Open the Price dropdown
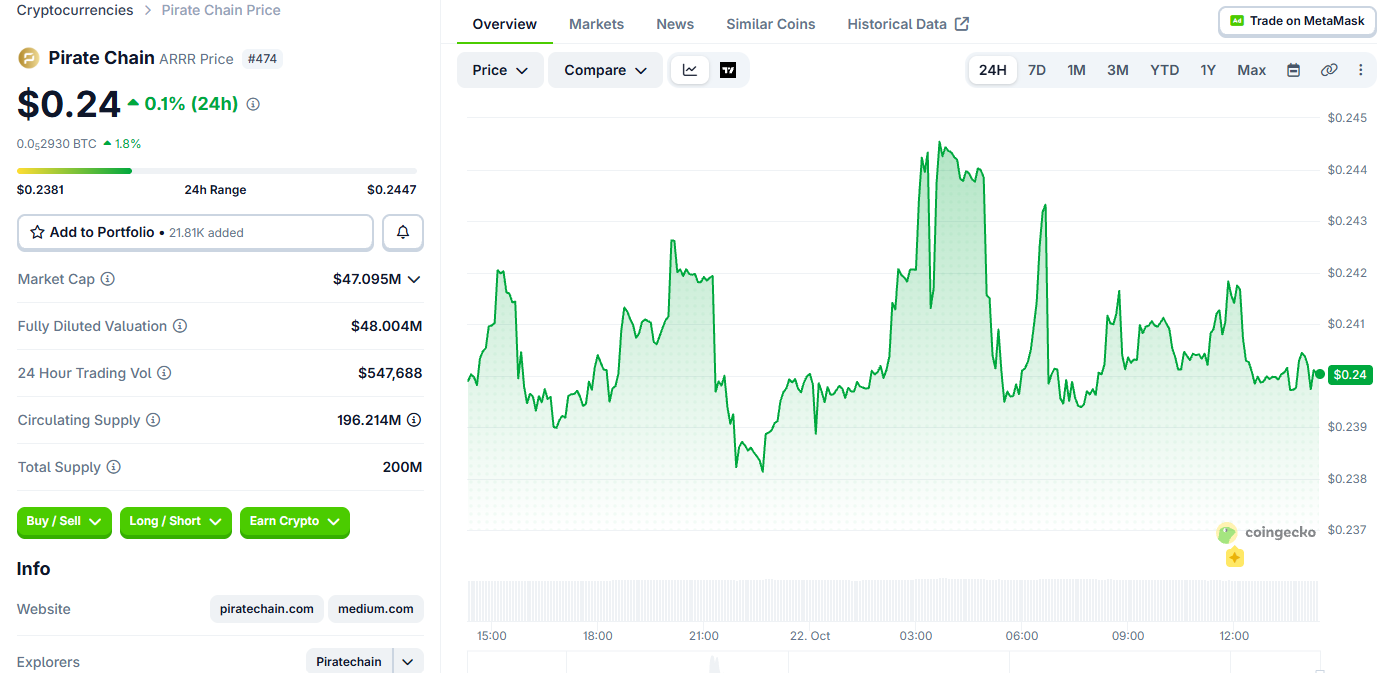This screenshot has height=673, width=1386. (500, 70)
